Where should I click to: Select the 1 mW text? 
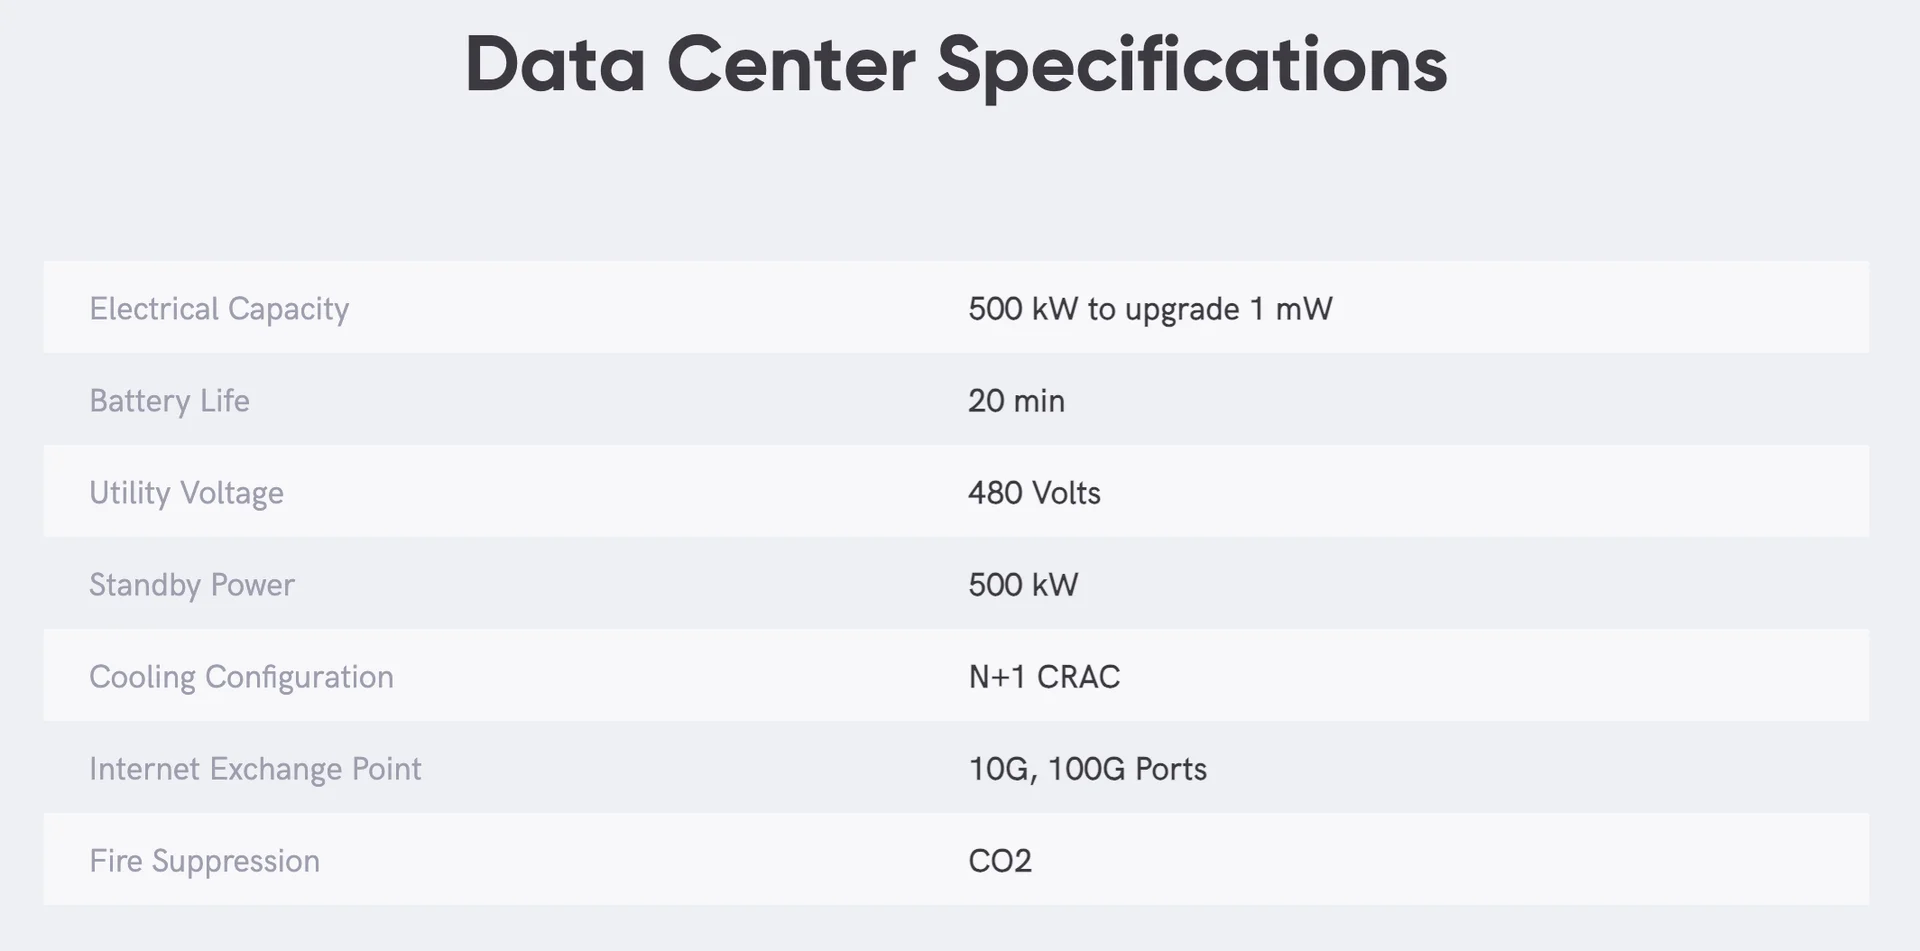click(x=1290, y=309)
